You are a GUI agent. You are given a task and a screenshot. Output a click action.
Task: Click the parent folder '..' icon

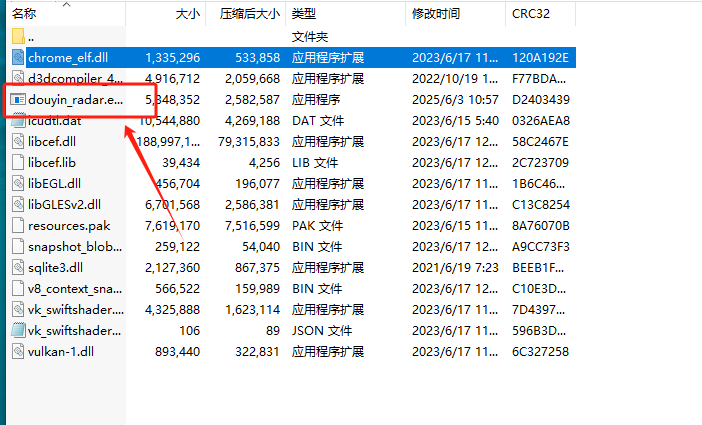point(18,37)
